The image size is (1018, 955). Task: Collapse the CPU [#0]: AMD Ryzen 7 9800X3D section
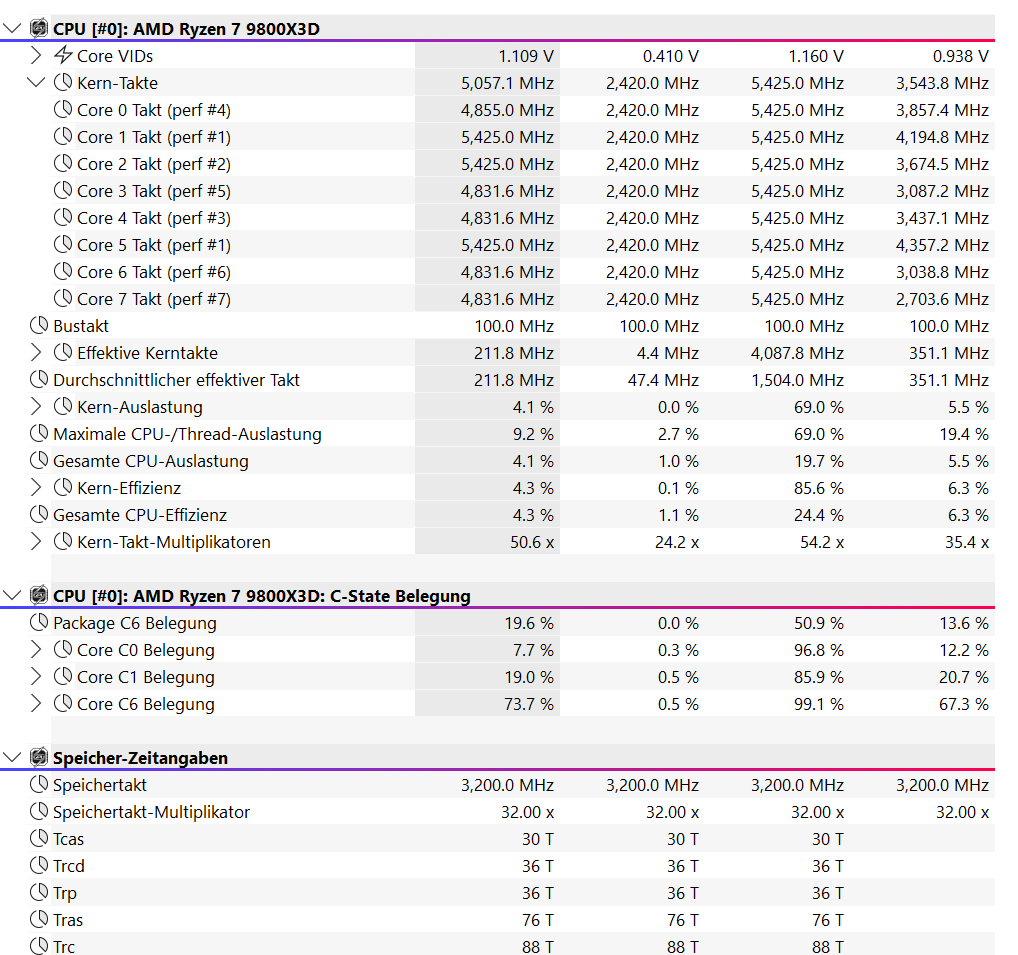coord(12,29)
